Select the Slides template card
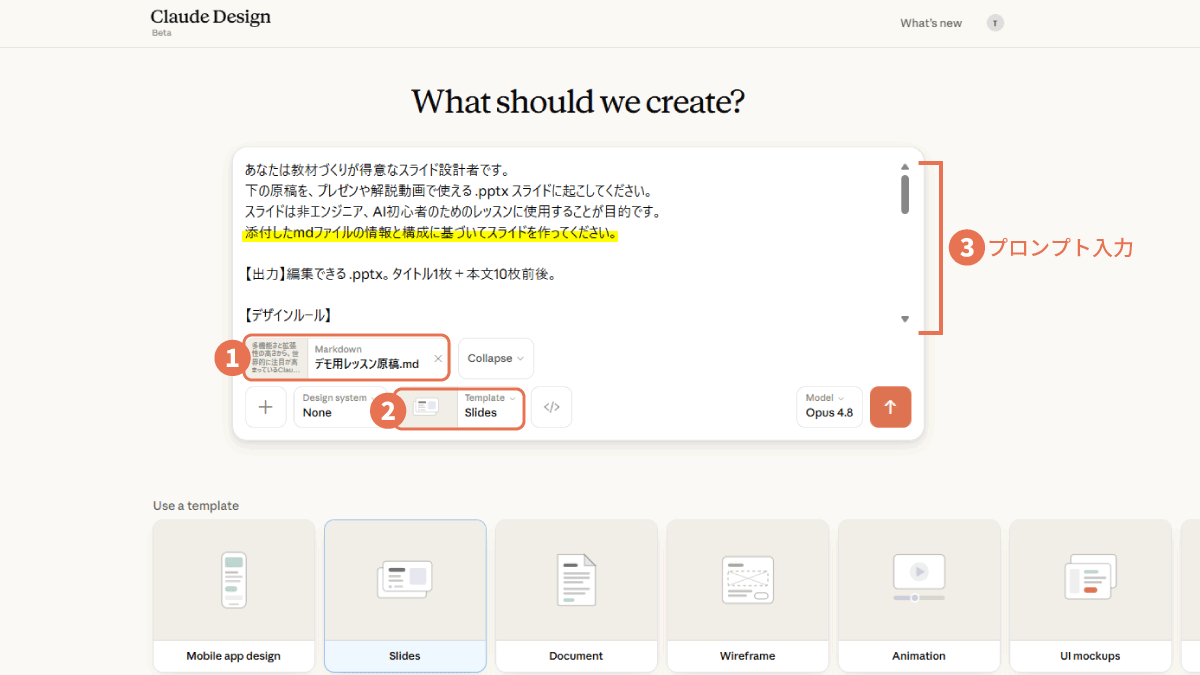The image size is (1200, 675). coord(405,596)
